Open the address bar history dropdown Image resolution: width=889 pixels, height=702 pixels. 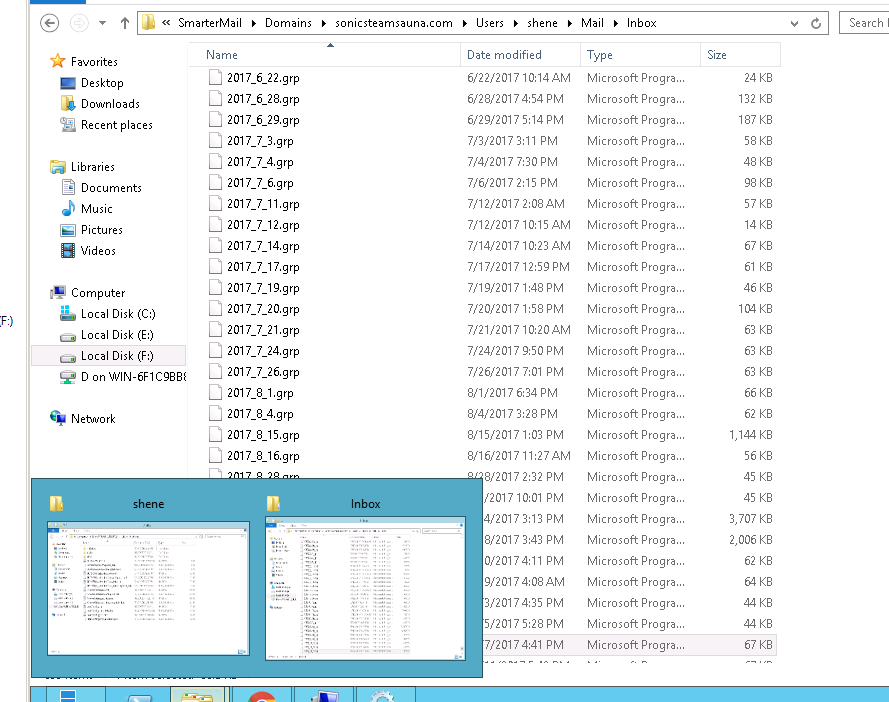796,23
